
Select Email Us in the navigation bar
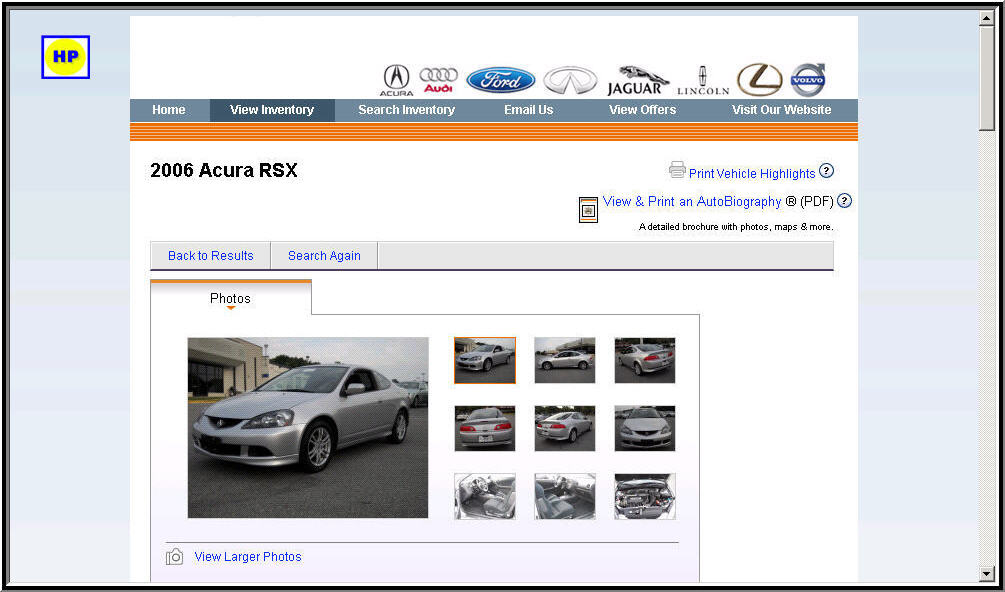click(x=529, y=110)
